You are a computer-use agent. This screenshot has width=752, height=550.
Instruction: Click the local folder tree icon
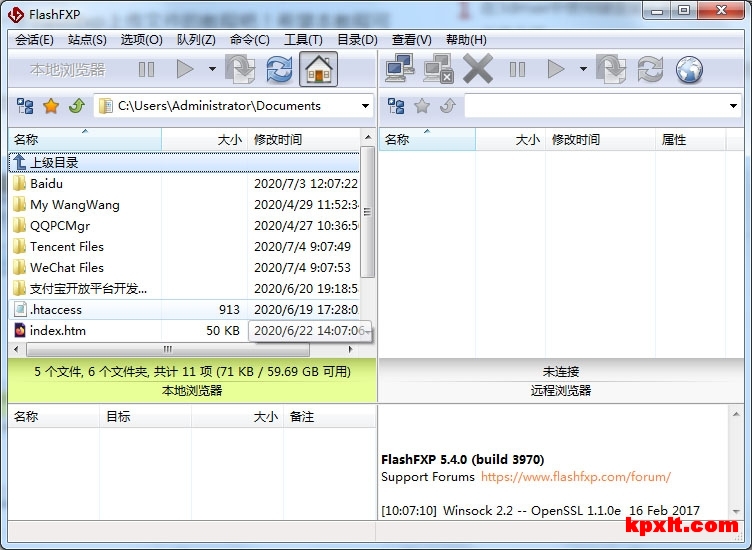pyautogui.click(x=25, y=106)
